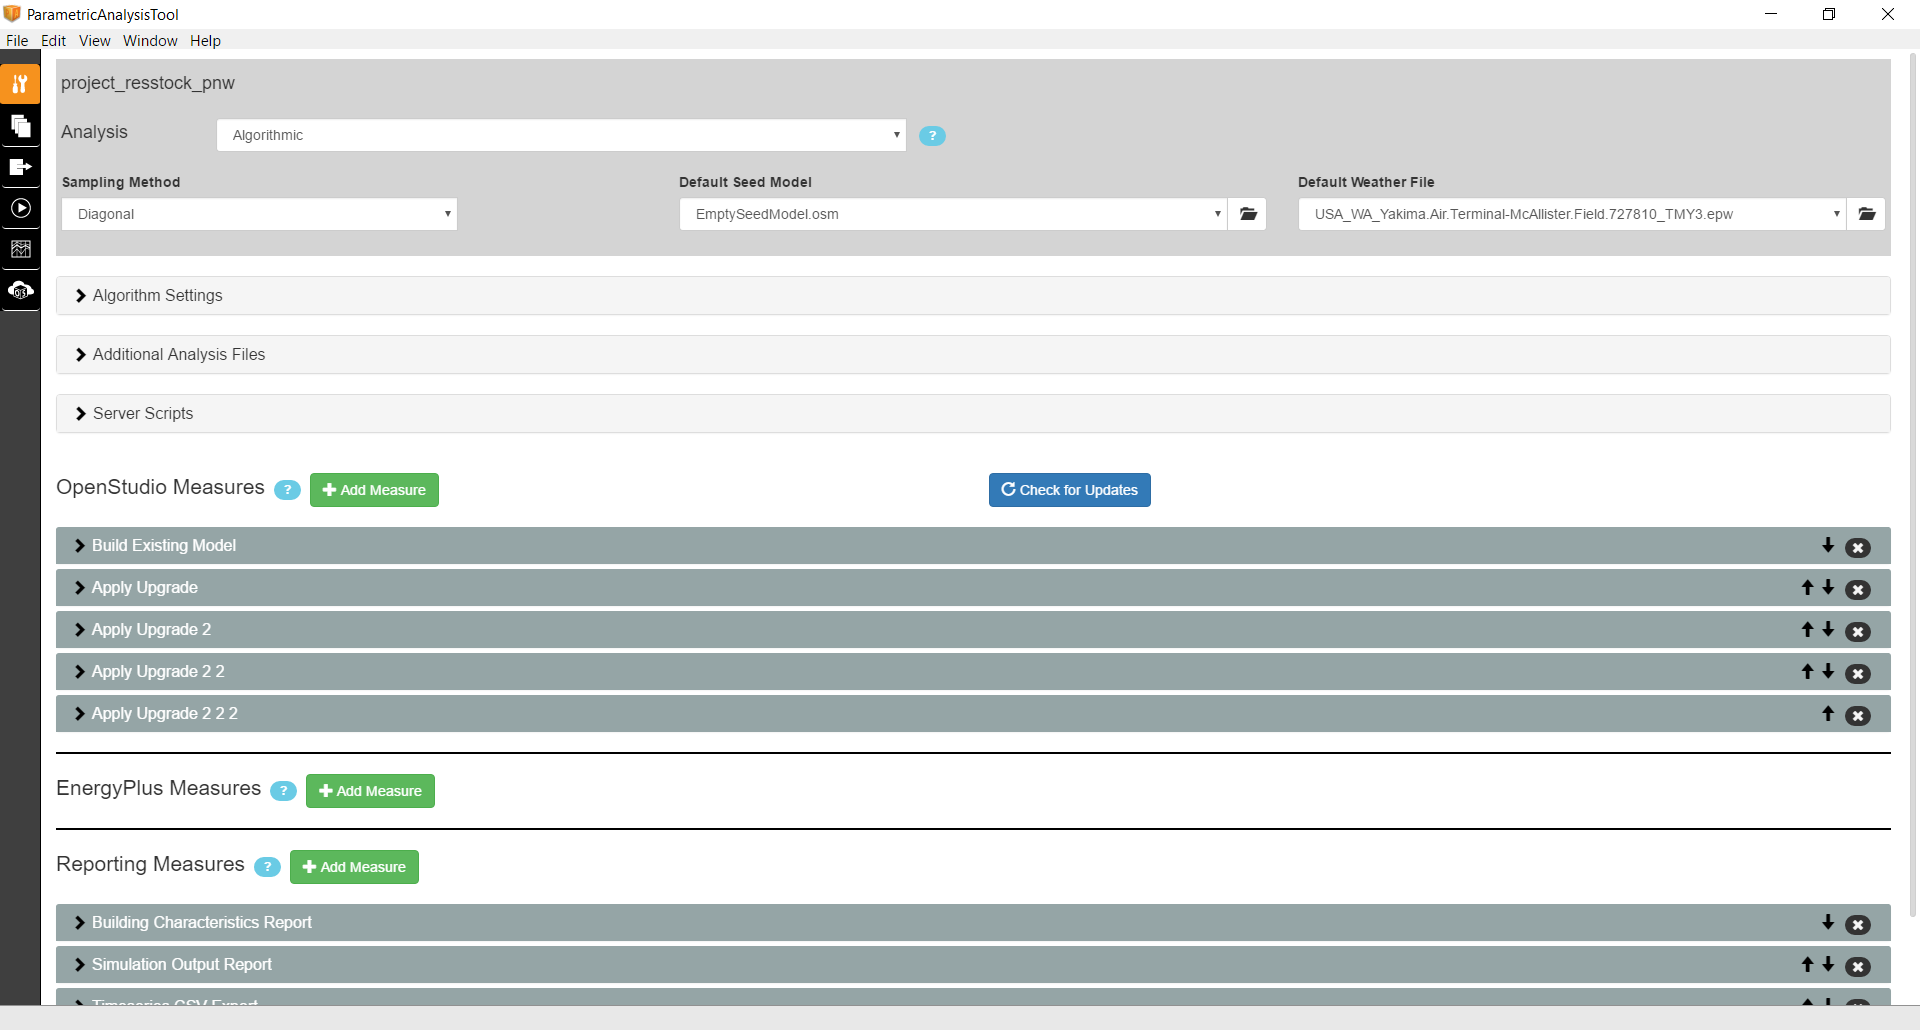Open the File menu
The image size is (1920, 1030).
point(16,41)
